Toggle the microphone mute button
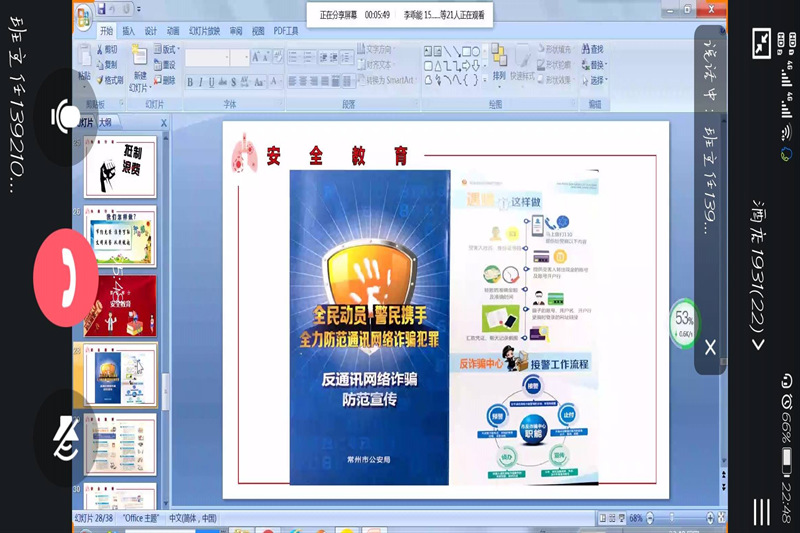 click(x=66, y=437)
